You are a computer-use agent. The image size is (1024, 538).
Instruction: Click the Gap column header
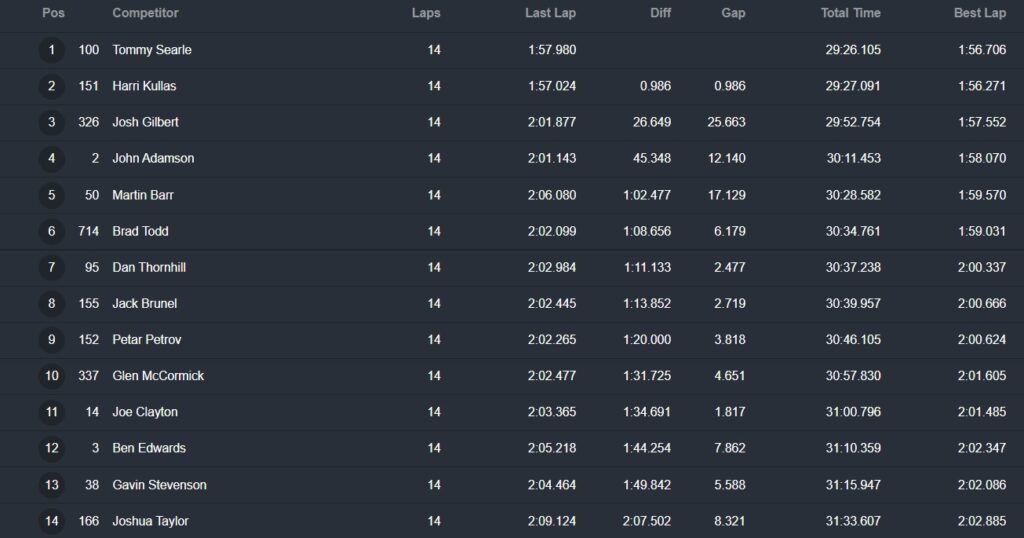coord(733,13)
